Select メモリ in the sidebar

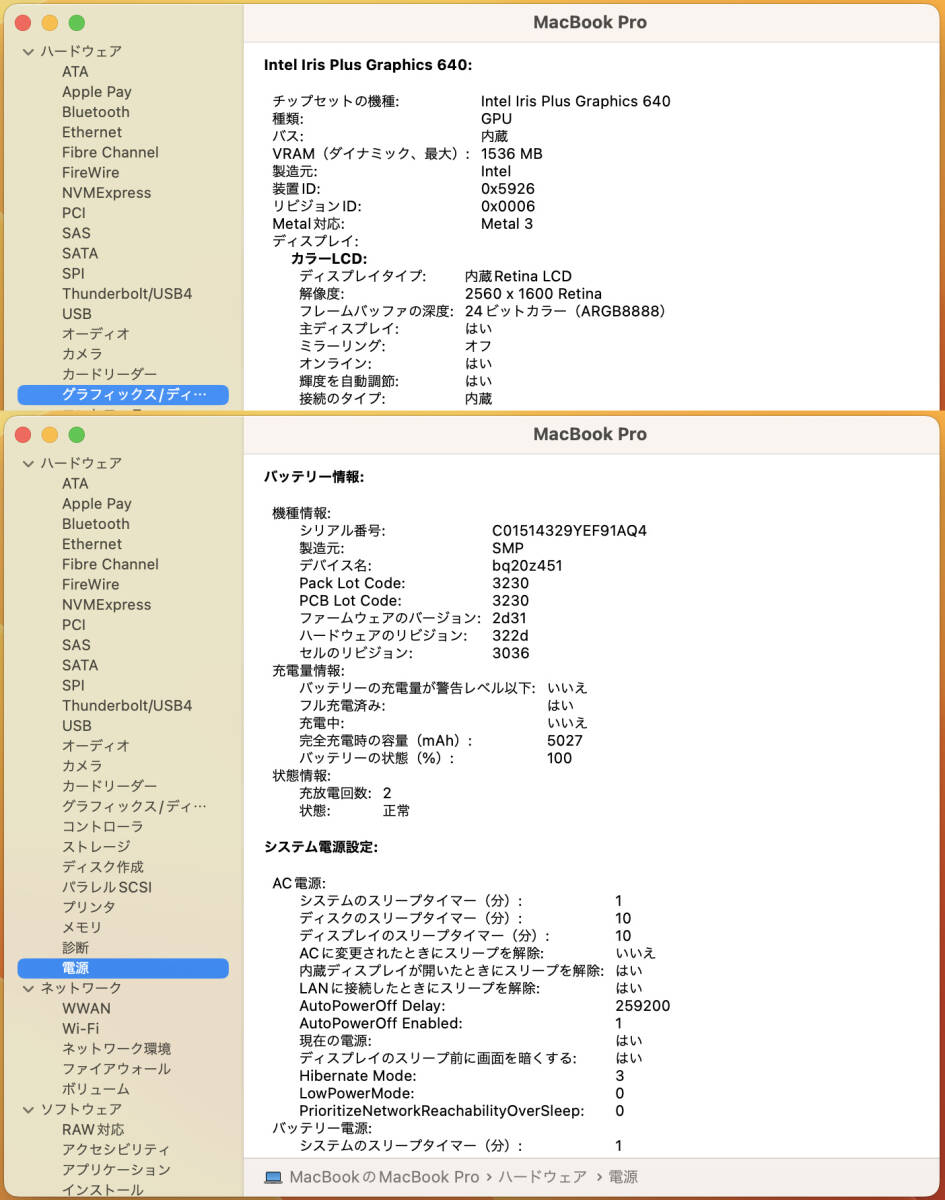(82, 928)
